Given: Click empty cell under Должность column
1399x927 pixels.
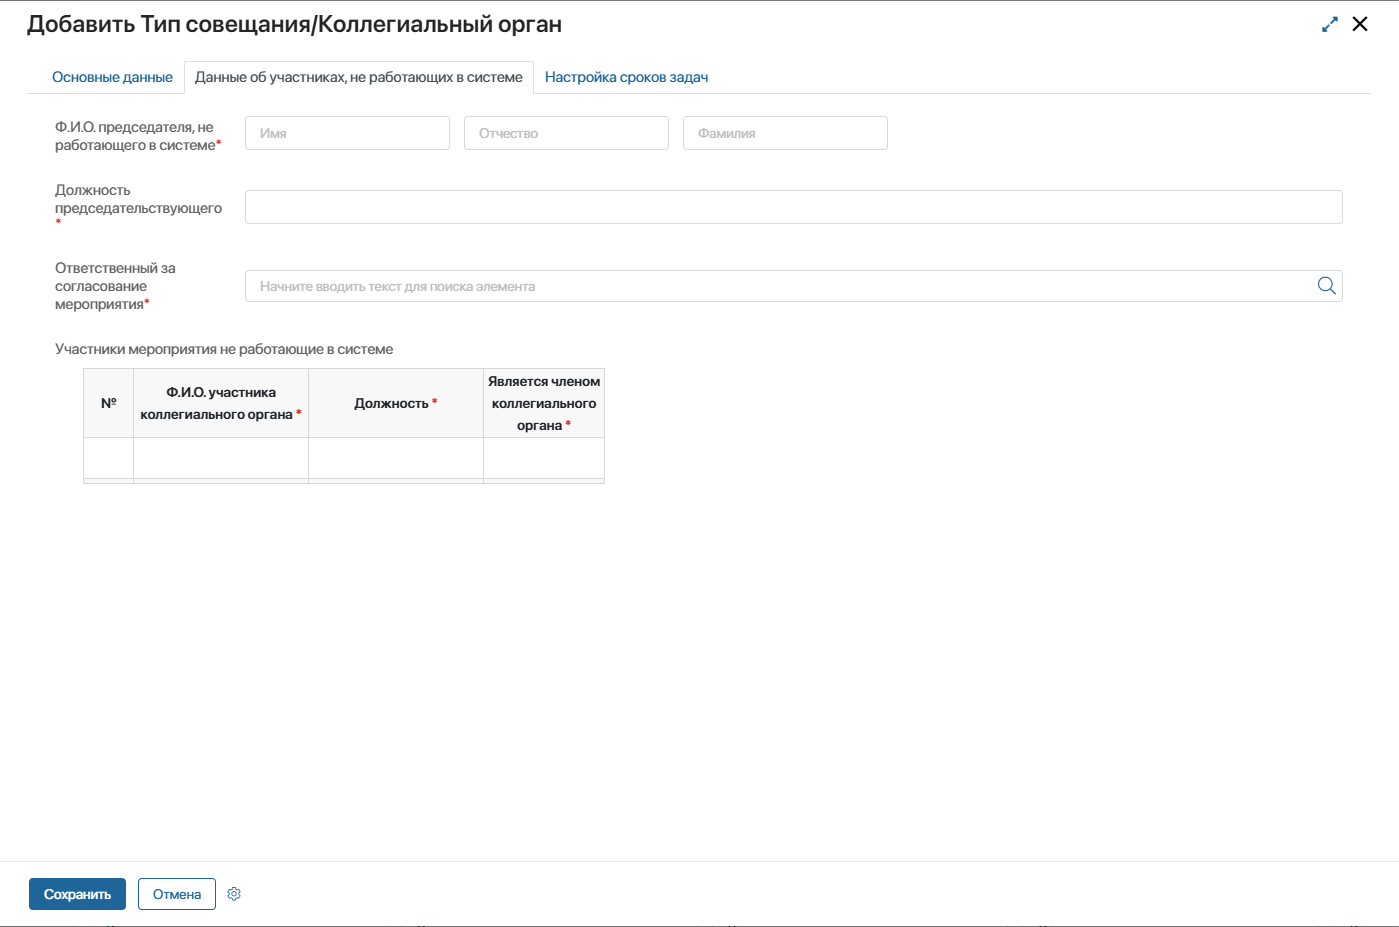Looking at the screenshot, I should [395, 458].
